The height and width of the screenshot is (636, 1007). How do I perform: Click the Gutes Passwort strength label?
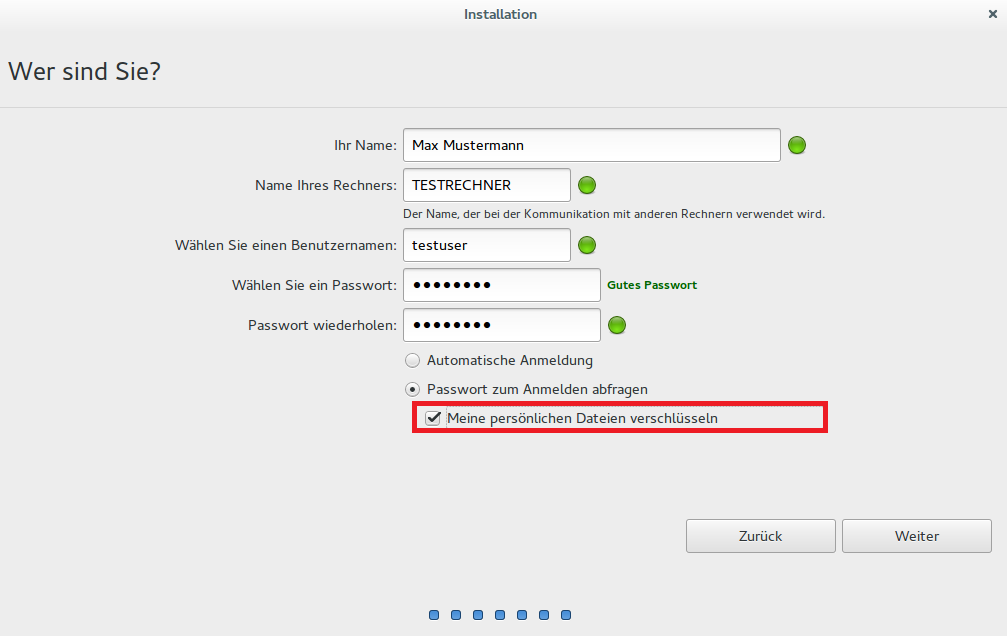pos(652,285)
